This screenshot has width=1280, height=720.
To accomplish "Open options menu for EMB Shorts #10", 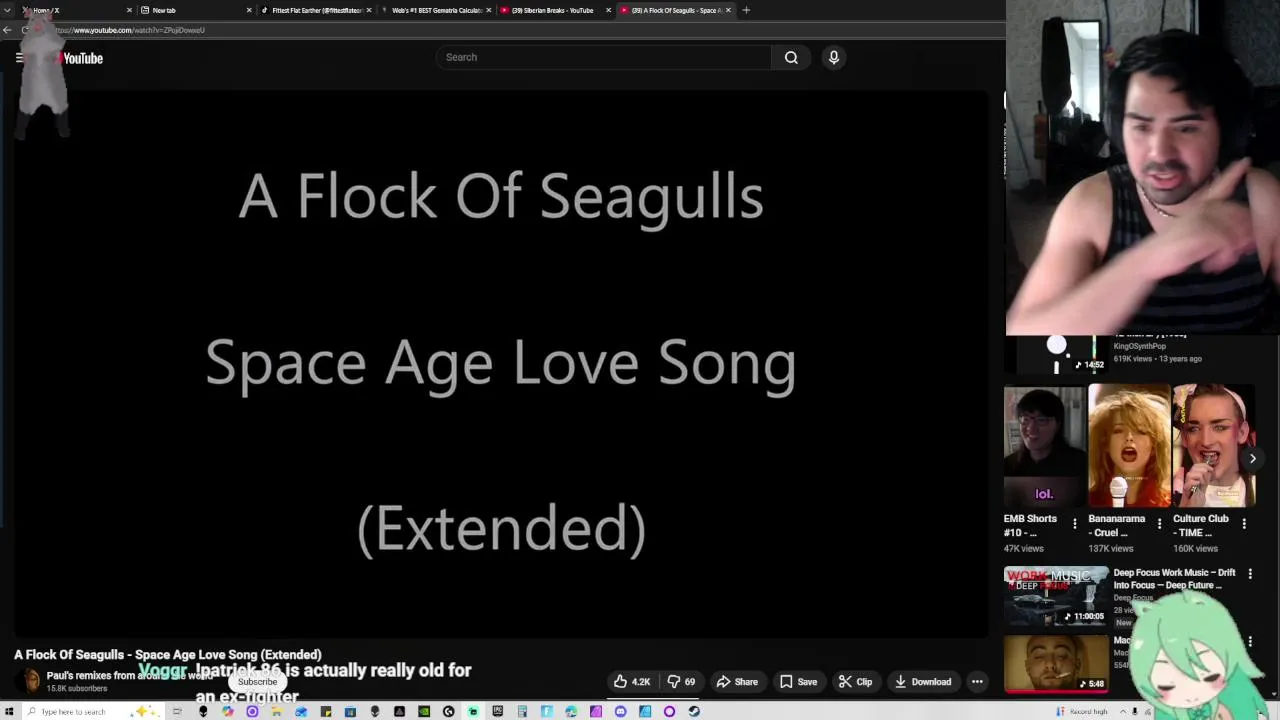I will (1075, 523).
